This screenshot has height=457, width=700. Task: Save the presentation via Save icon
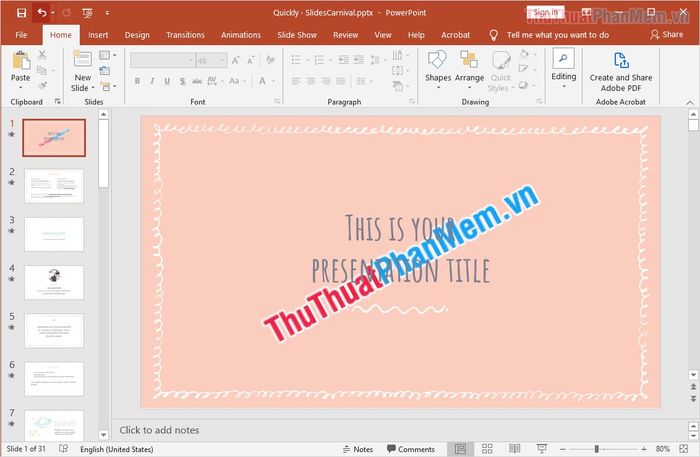pyautogui.click(x=21, y=13)
